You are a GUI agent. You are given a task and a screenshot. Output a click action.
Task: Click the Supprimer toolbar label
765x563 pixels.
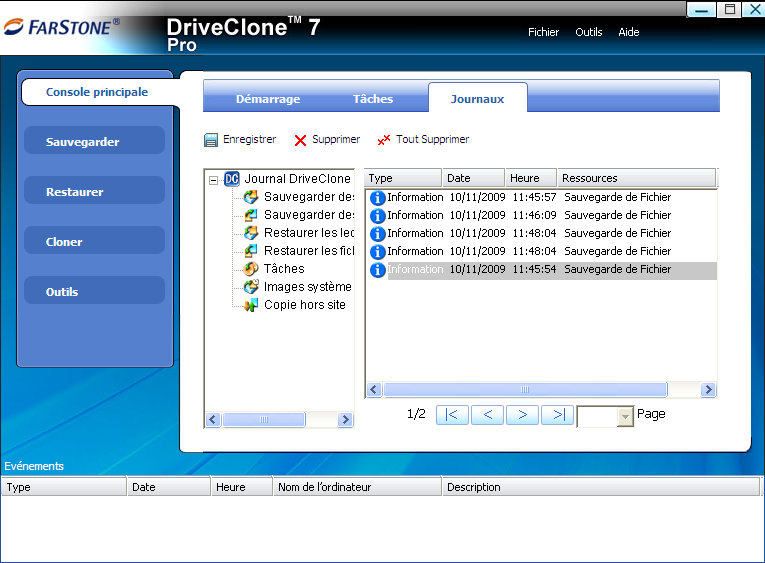pos(336,140)
